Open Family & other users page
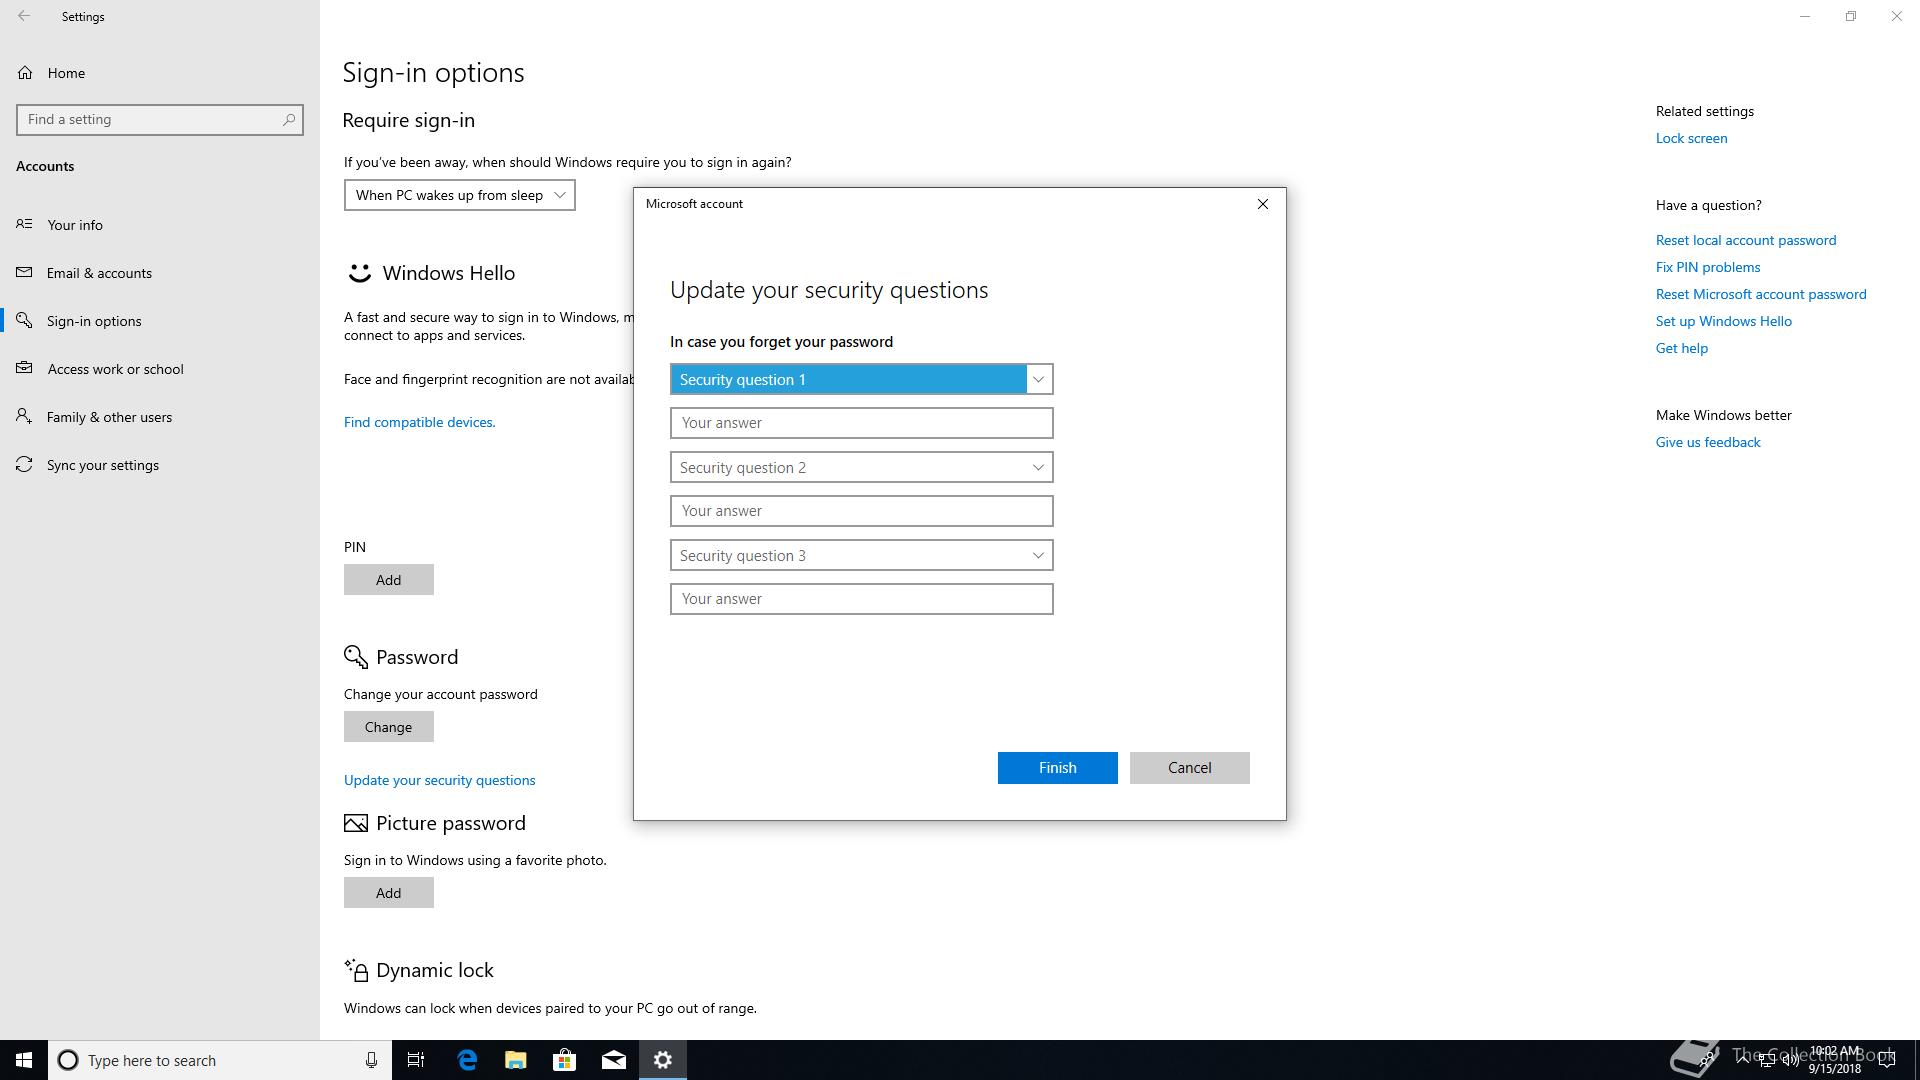Screen dimensions: 1920x1080 (160, 417)
